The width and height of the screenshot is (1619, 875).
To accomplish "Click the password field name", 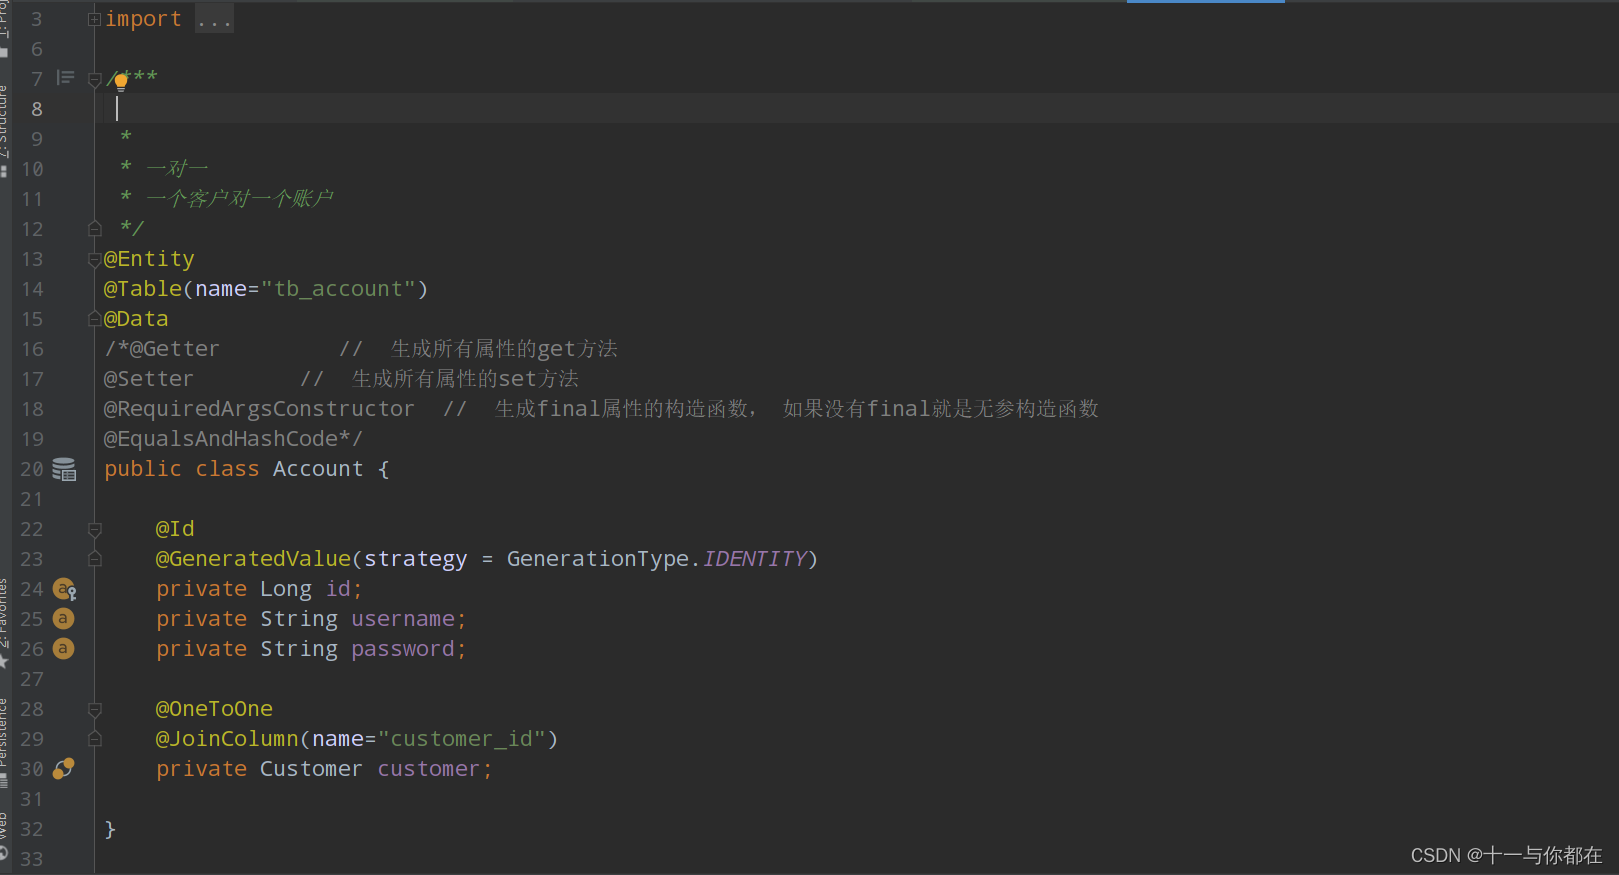I will pos(403,649).
